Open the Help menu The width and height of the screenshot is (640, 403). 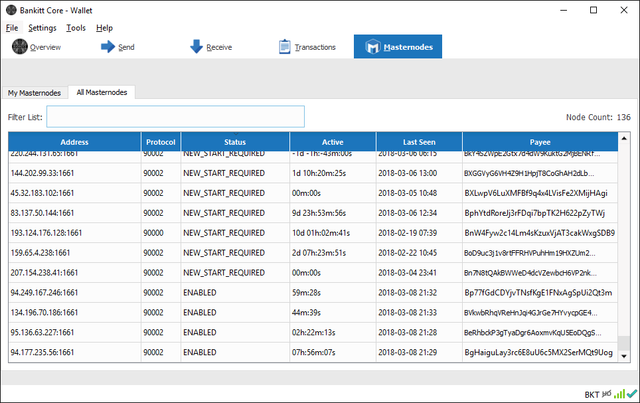[104, 28]
